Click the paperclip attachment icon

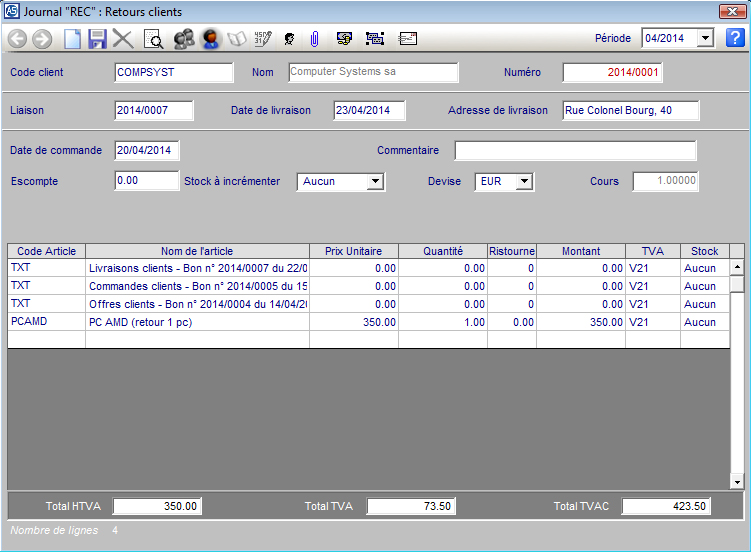point(313,39)
